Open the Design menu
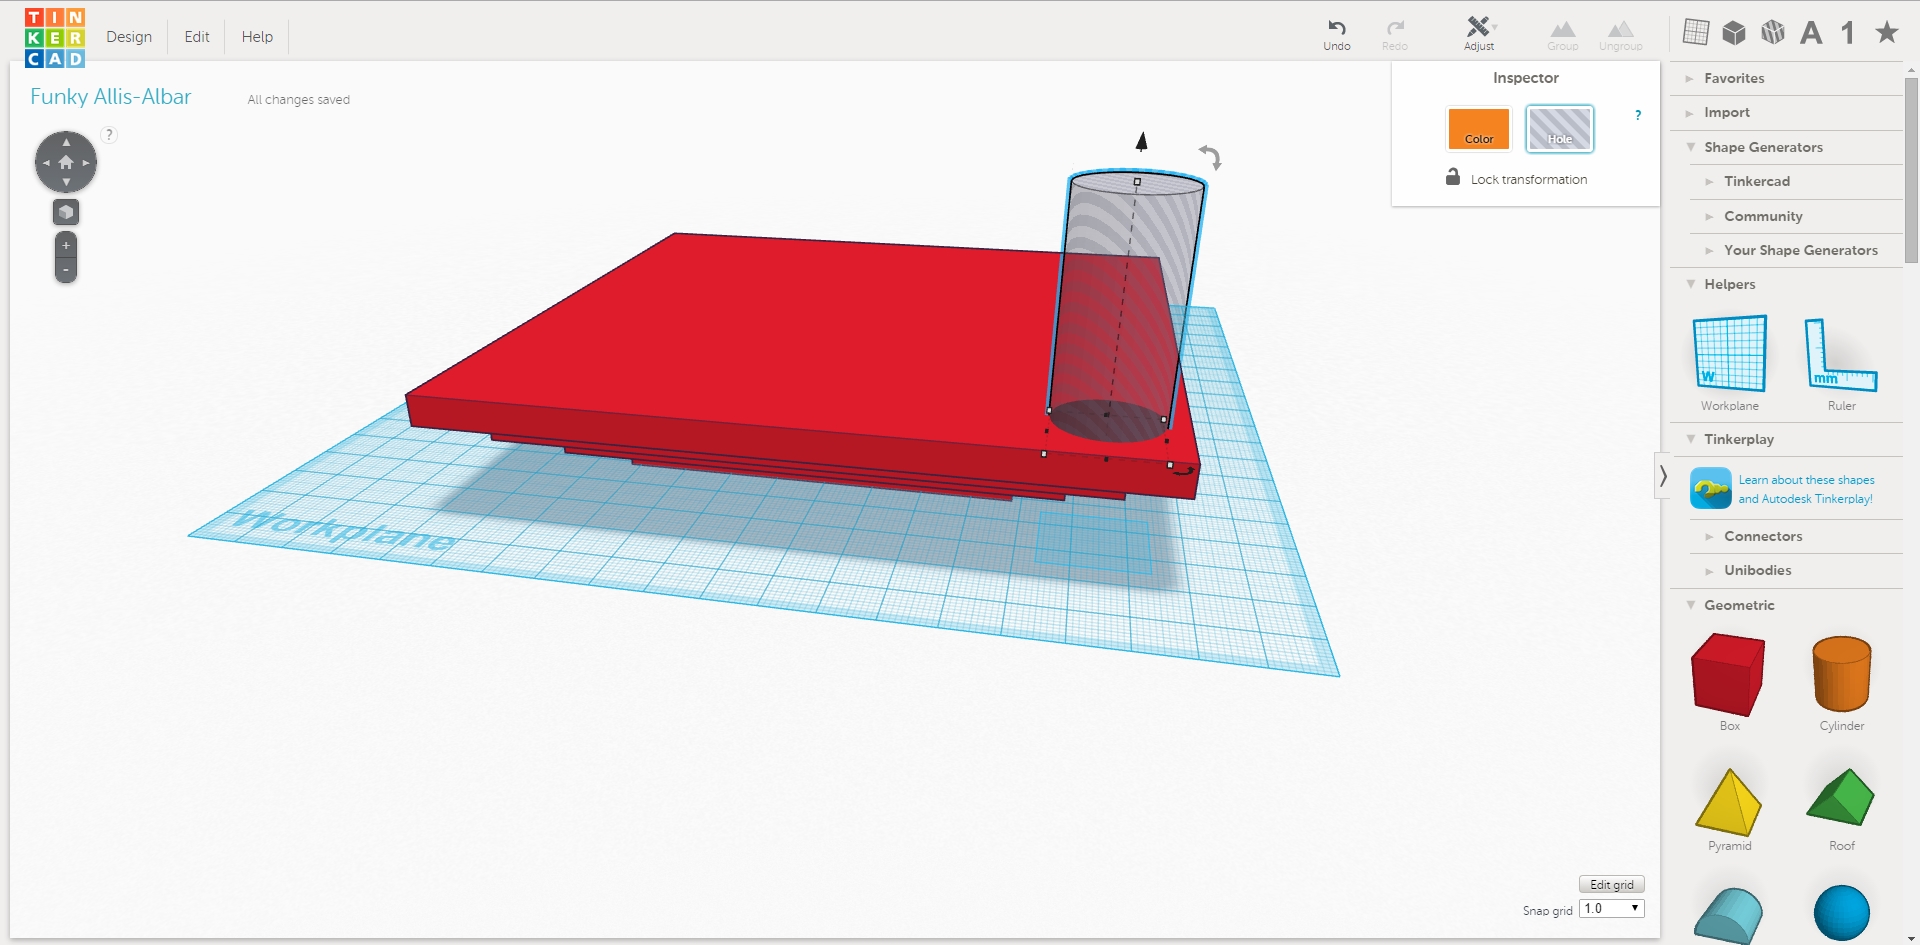 (x=129, y=37)
